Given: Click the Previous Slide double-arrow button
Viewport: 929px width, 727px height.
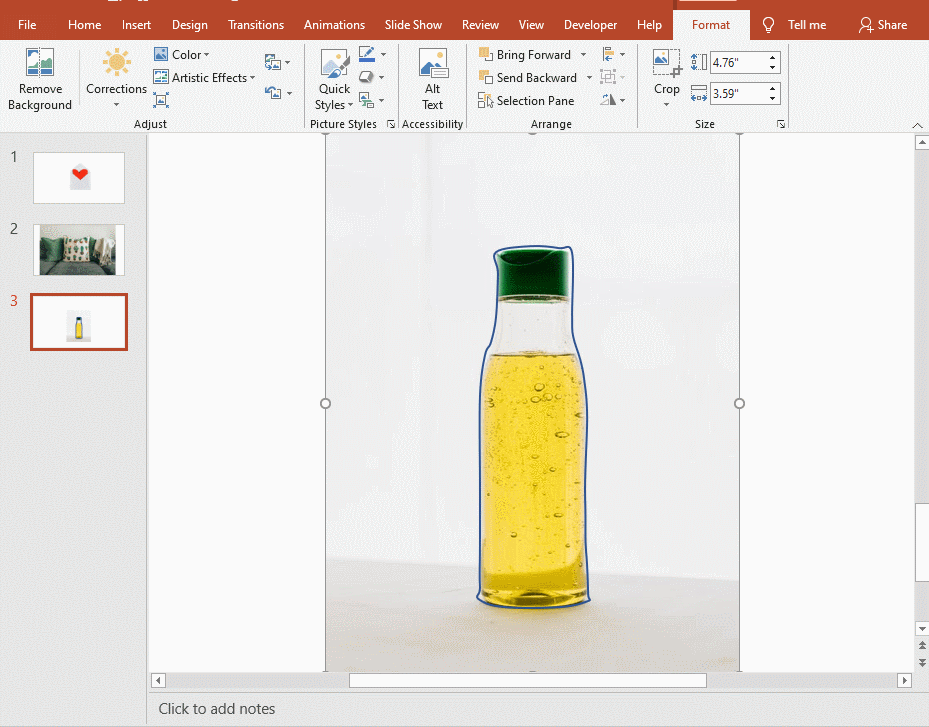Looking at the screenshot, I should click(x=922, y=645).
